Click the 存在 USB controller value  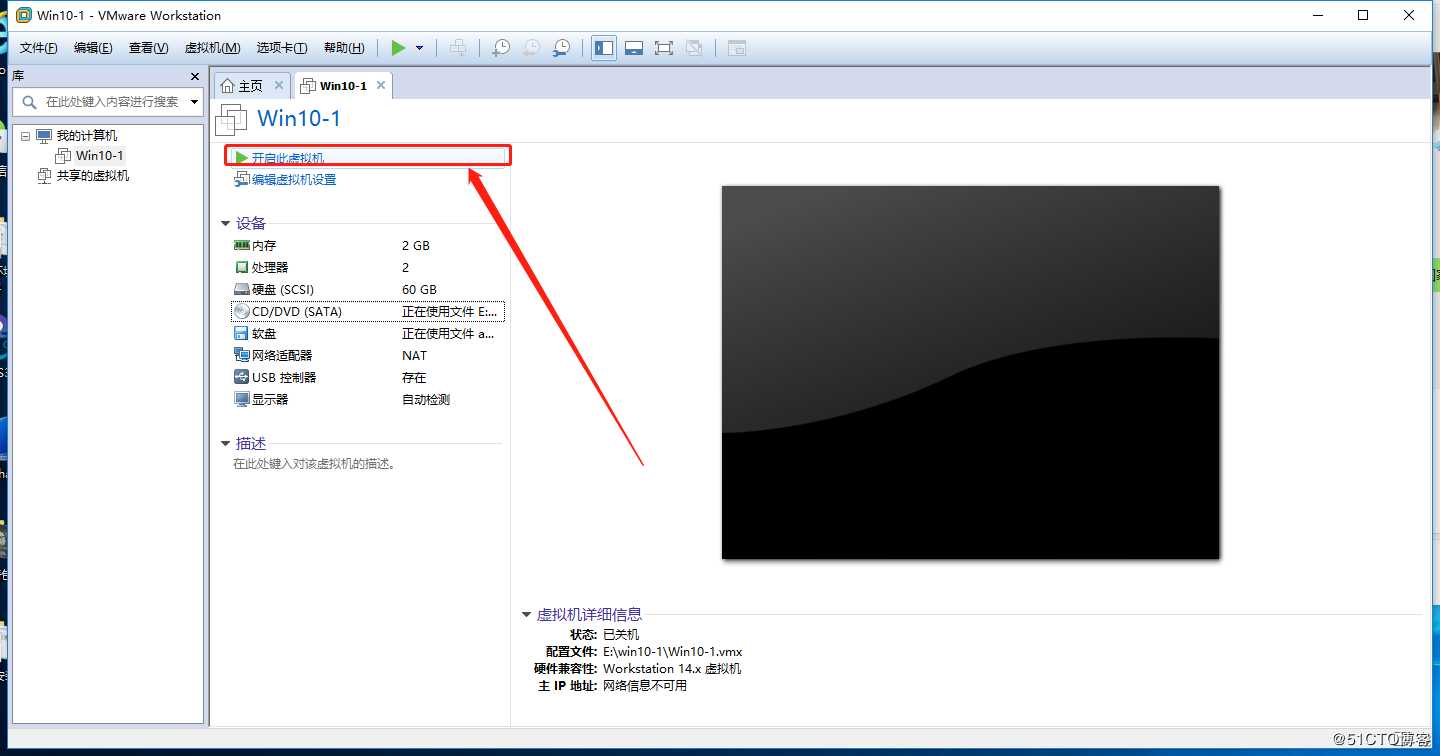[x=414, y=378]
